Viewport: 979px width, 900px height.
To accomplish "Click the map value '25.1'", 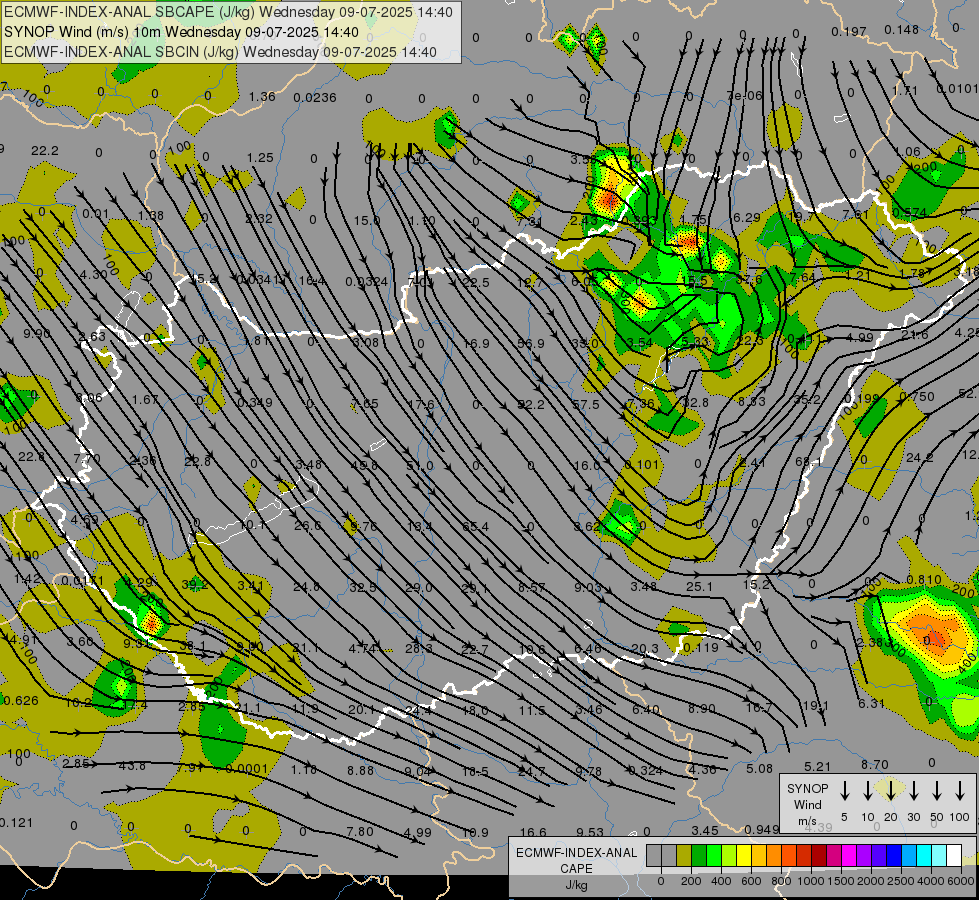I will (x=699, y=586).
